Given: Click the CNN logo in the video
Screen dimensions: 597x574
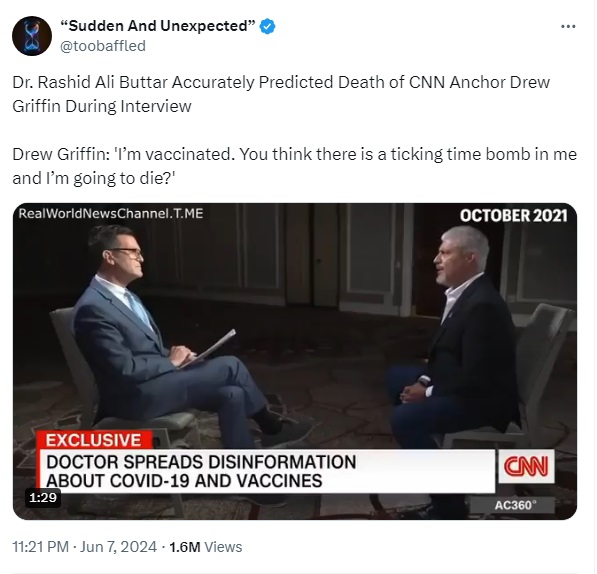Looking at the screenshot, I should (526, 466).
